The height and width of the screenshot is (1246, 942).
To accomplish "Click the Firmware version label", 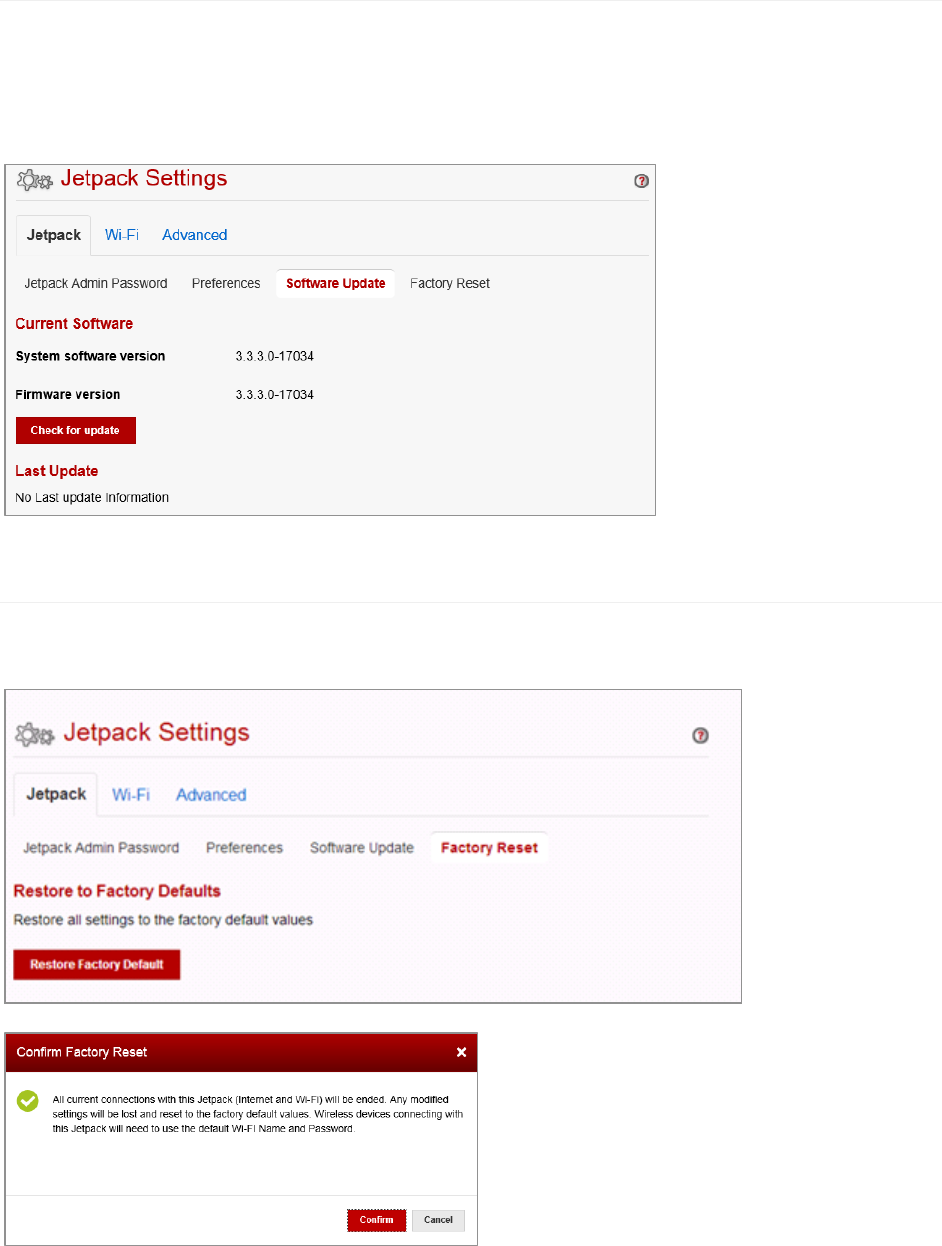I will coord(68,395).
